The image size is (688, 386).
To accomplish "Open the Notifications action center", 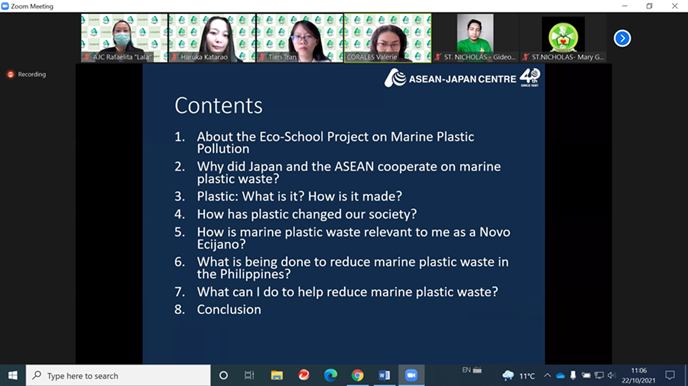I will coord(670,375).
